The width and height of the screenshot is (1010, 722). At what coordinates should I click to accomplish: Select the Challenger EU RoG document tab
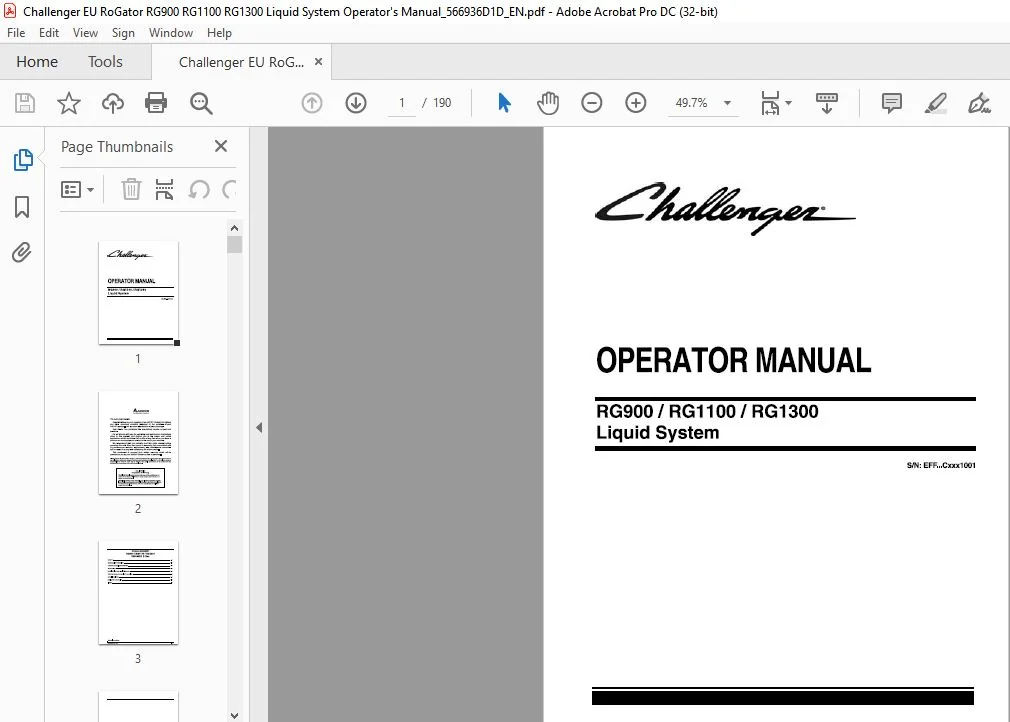pyautogui.click(x=241, y=62)
